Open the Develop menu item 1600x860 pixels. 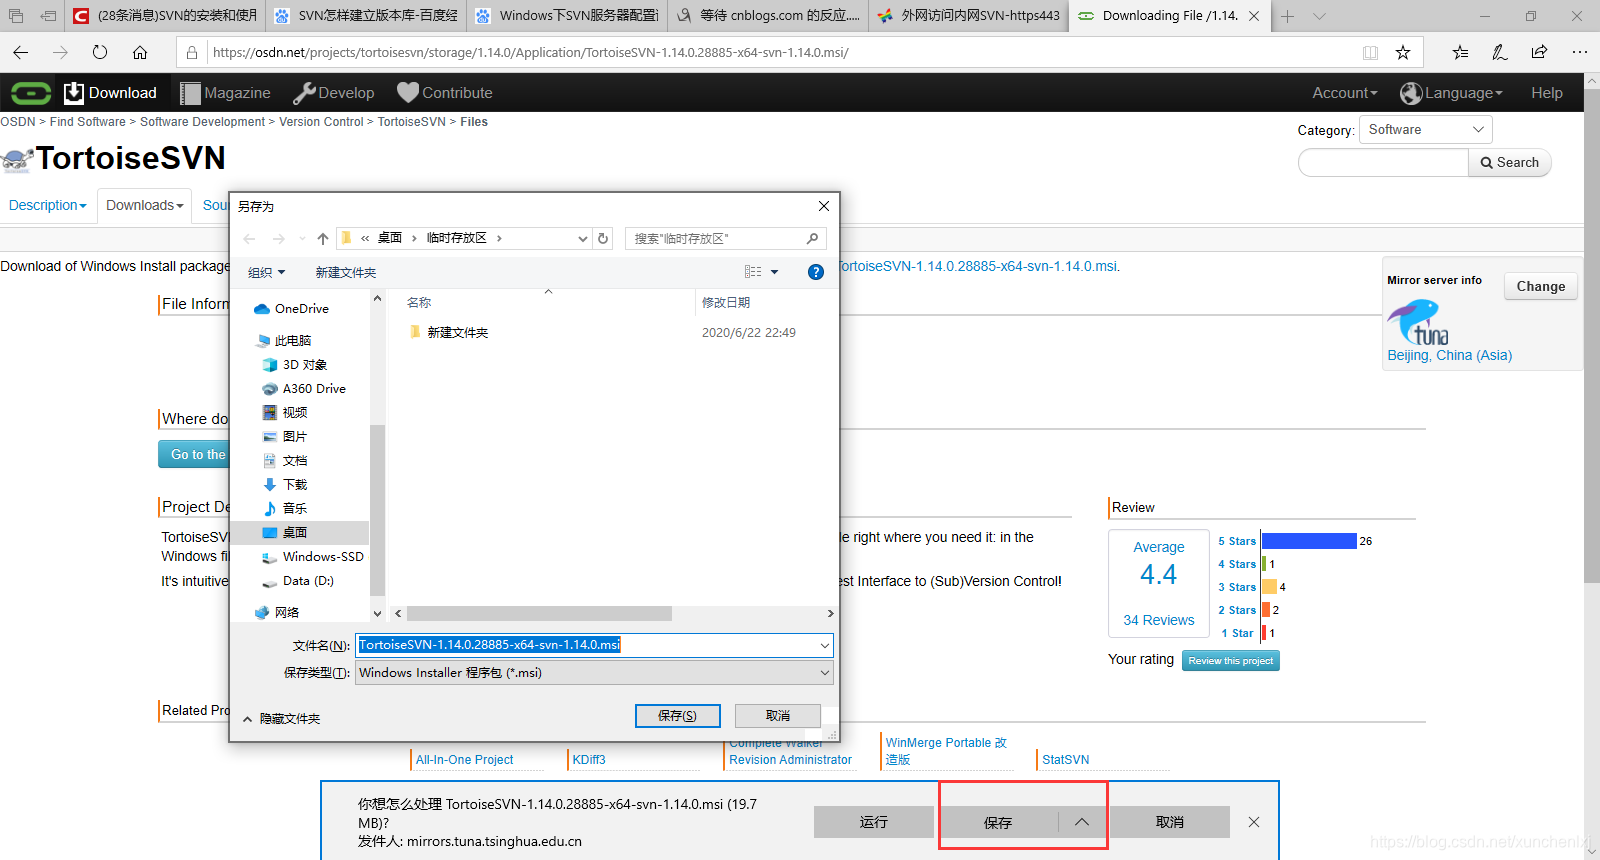pyautogui.click(x=334, y=93)
